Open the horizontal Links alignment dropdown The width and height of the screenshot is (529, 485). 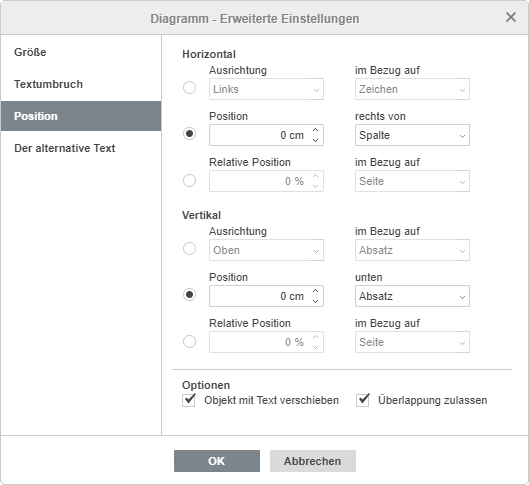(x=266, y=89)
